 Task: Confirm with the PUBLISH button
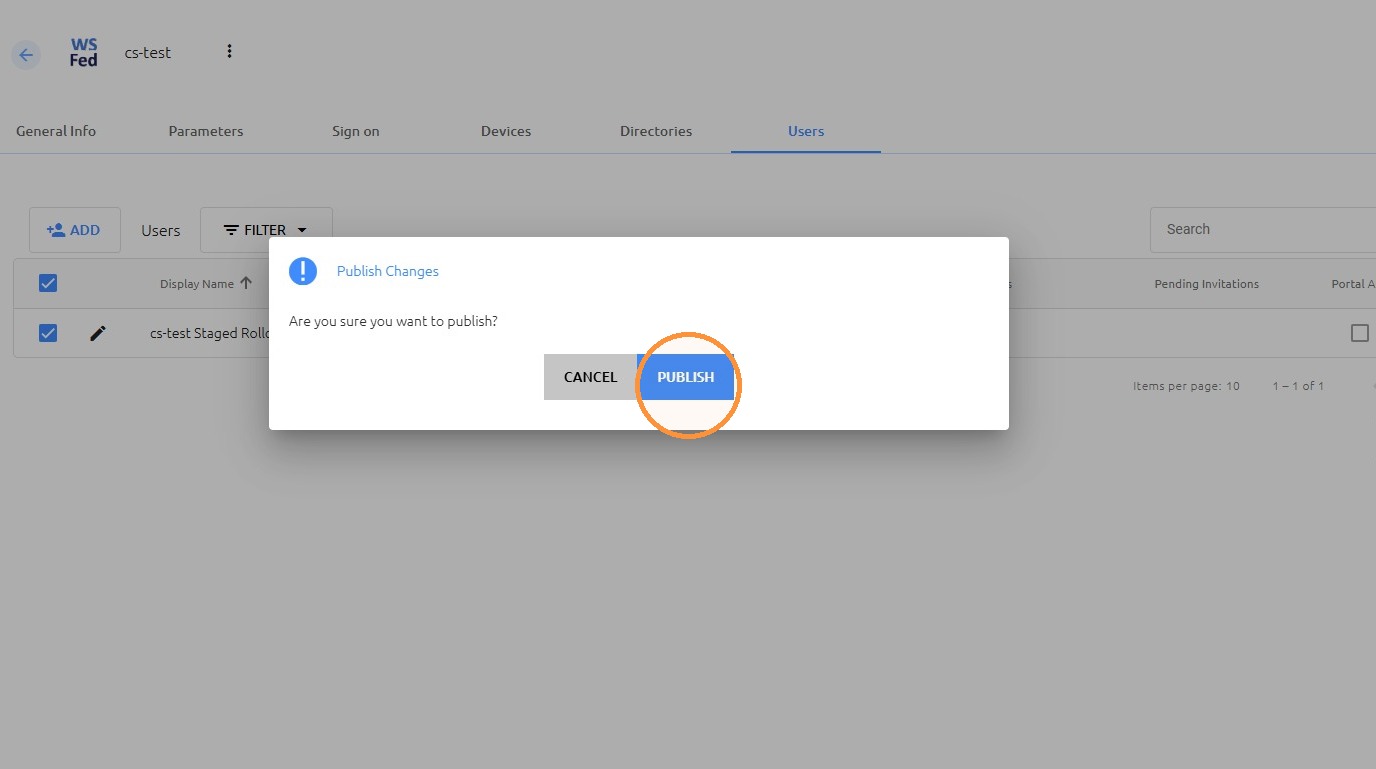[686, 377]
